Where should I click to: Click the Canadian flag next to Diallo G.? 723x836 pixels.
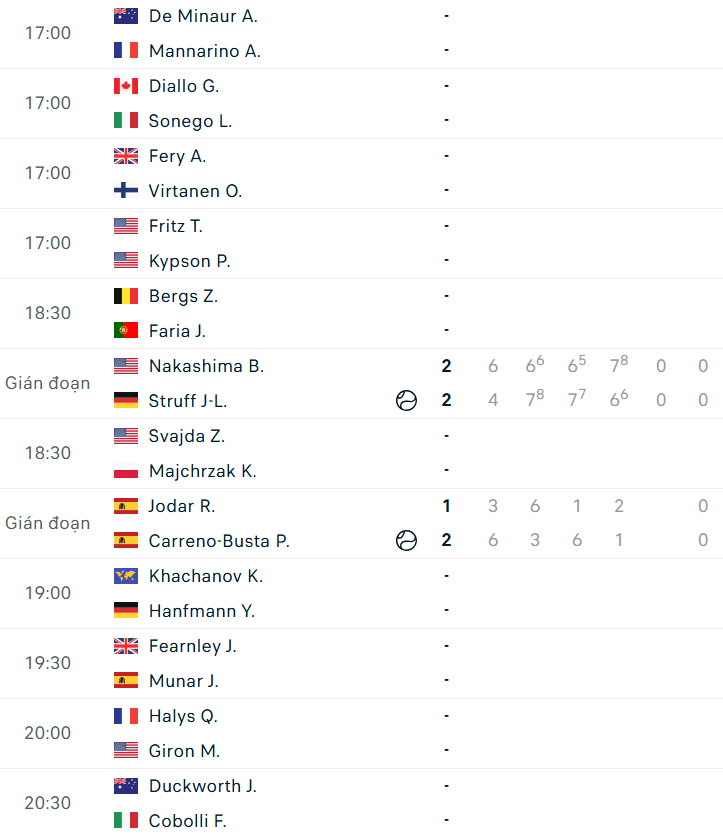tap(126, 86)
